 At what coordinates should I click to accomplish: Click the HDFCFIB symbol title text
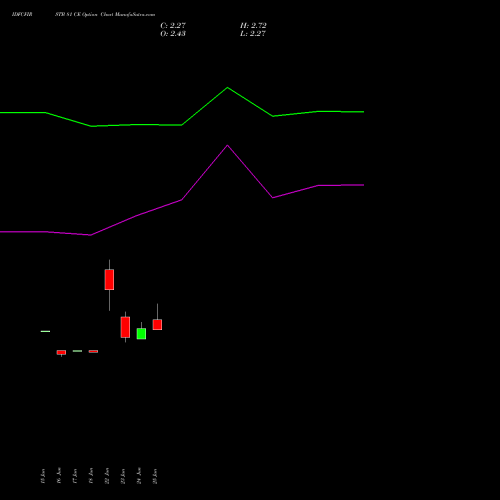22,14
